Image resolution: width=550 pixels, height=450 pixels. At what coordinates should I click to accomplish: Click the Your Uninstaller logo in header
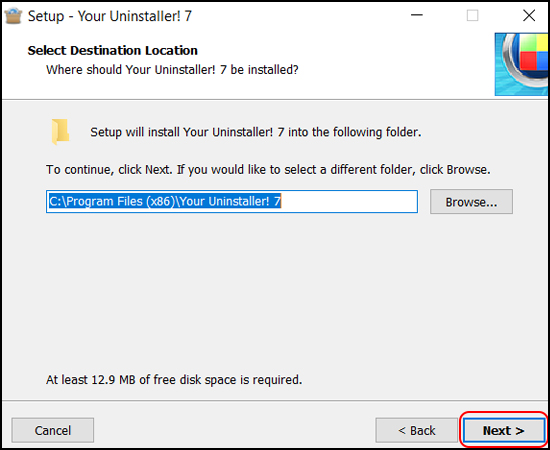(522, 64)
